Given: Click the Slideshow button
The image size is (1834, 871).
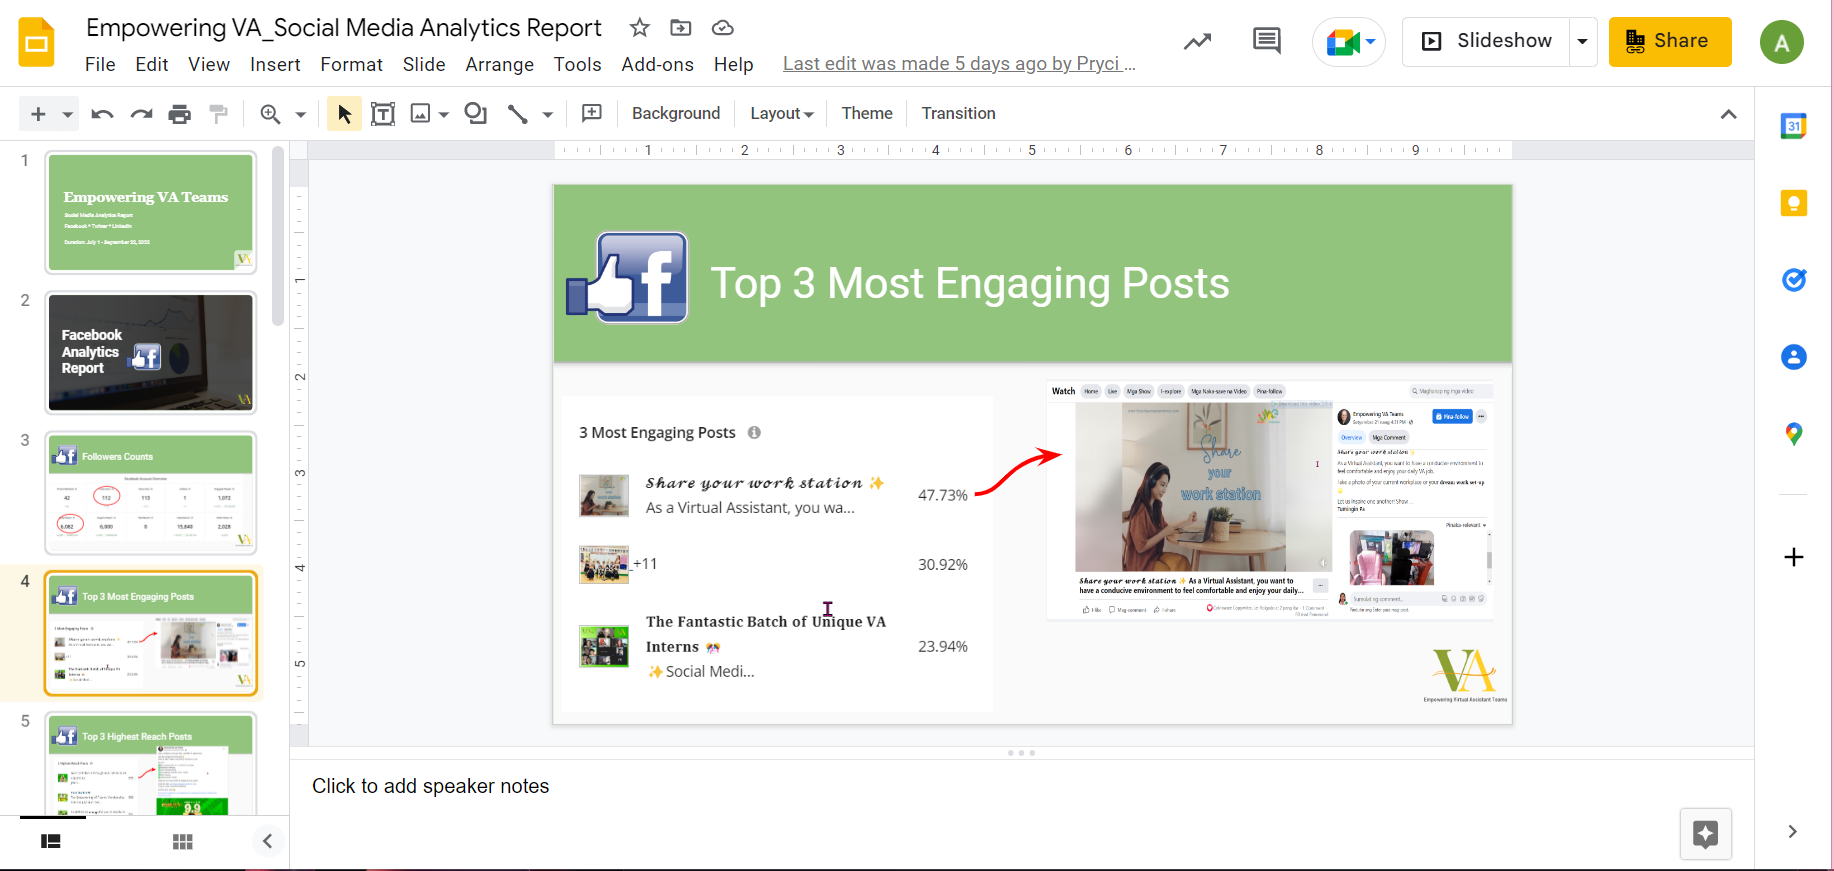Looking at the screenshot, I should click(1486, 41).
